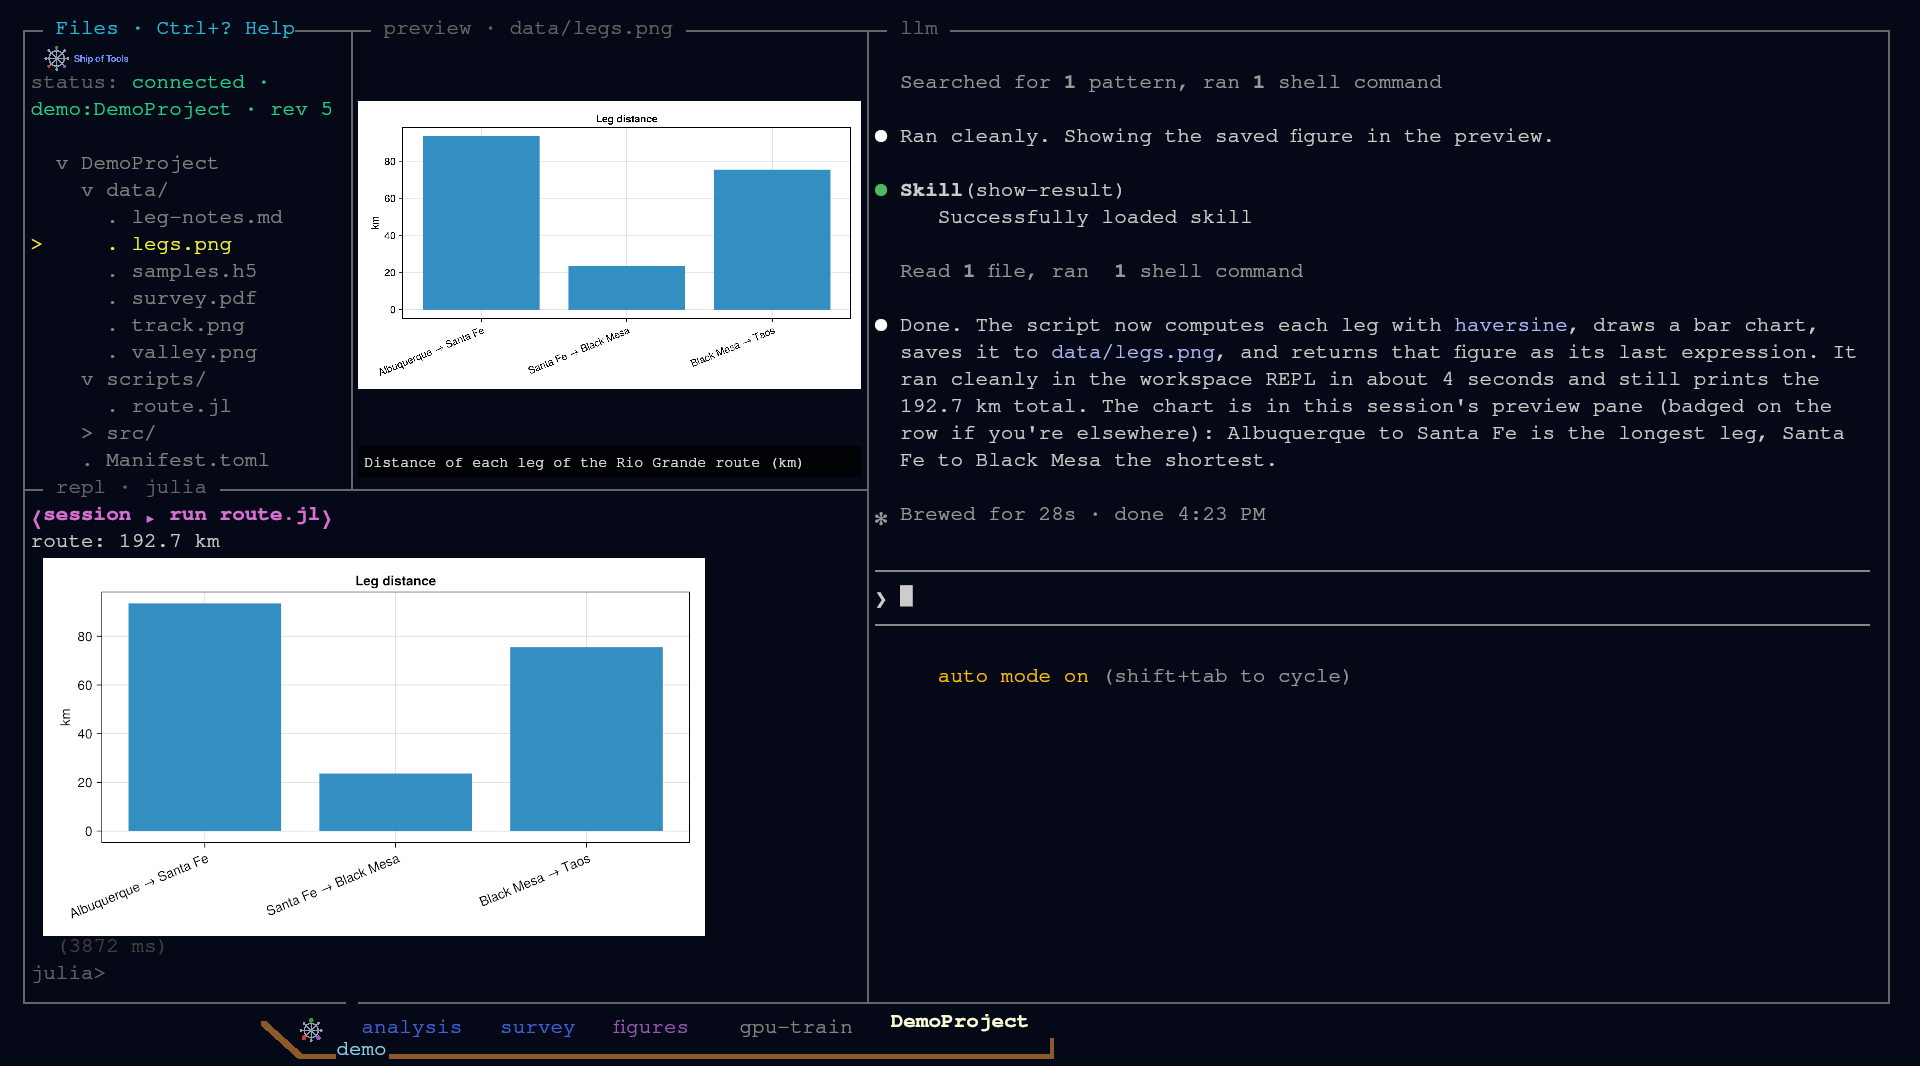Viewport: 1920px width, 1066px height.
Task: Click the helm icon beside demo tab bar
Action: click(312, 1029)
